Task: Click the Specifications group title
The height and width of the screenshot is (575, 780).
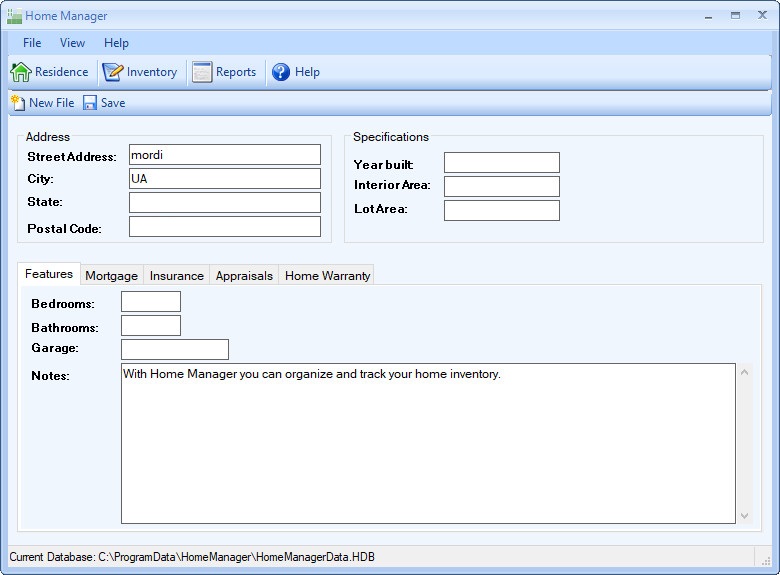Action: point(391,137)
